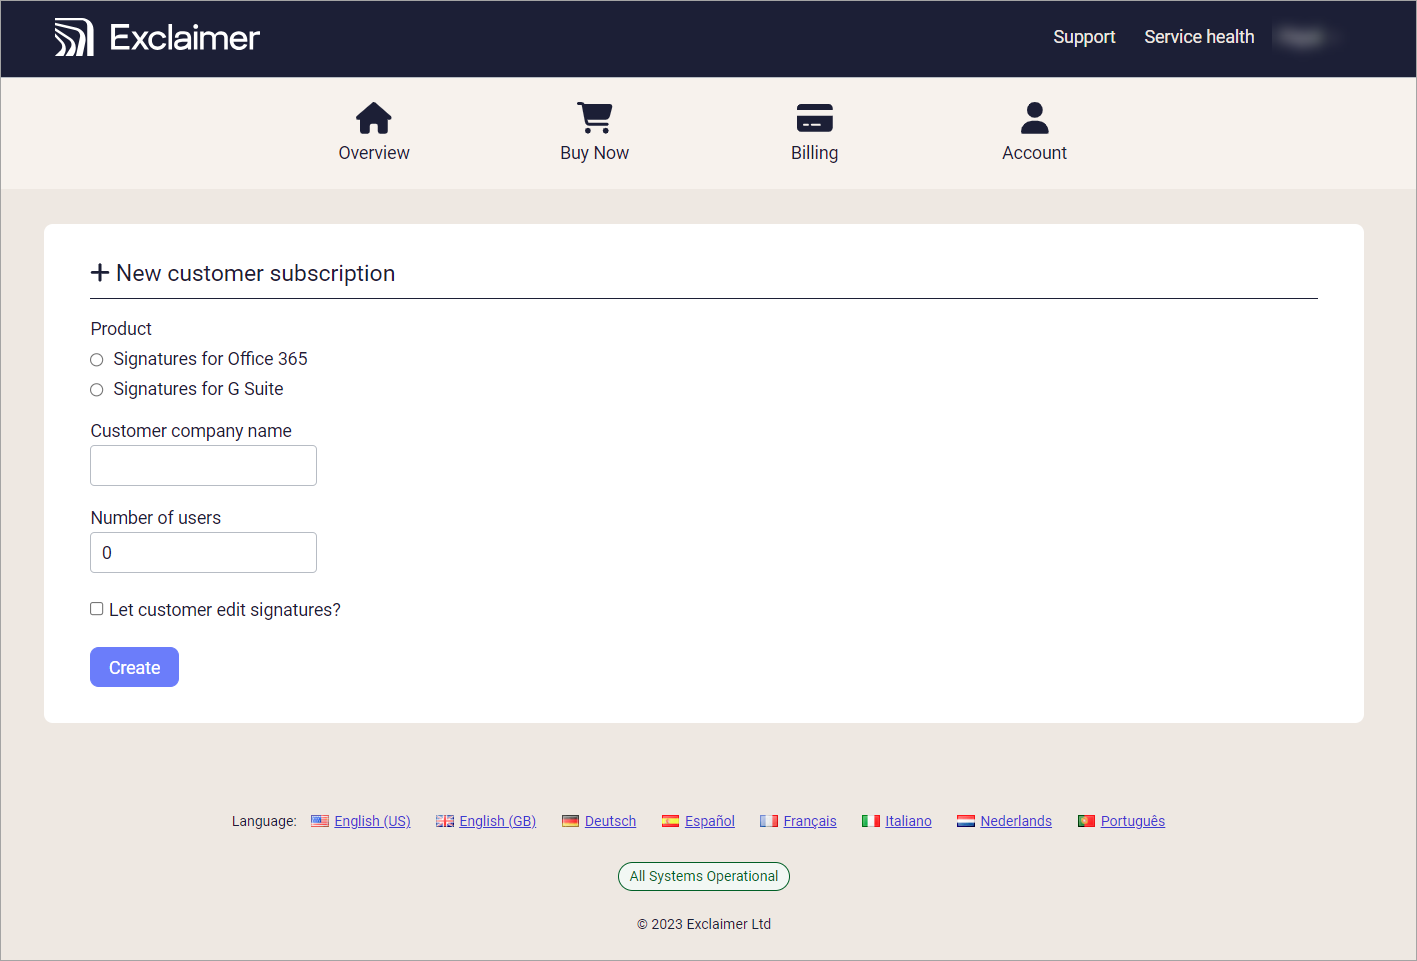
Task: Click the Account person icon
Action: point(1034,118)
